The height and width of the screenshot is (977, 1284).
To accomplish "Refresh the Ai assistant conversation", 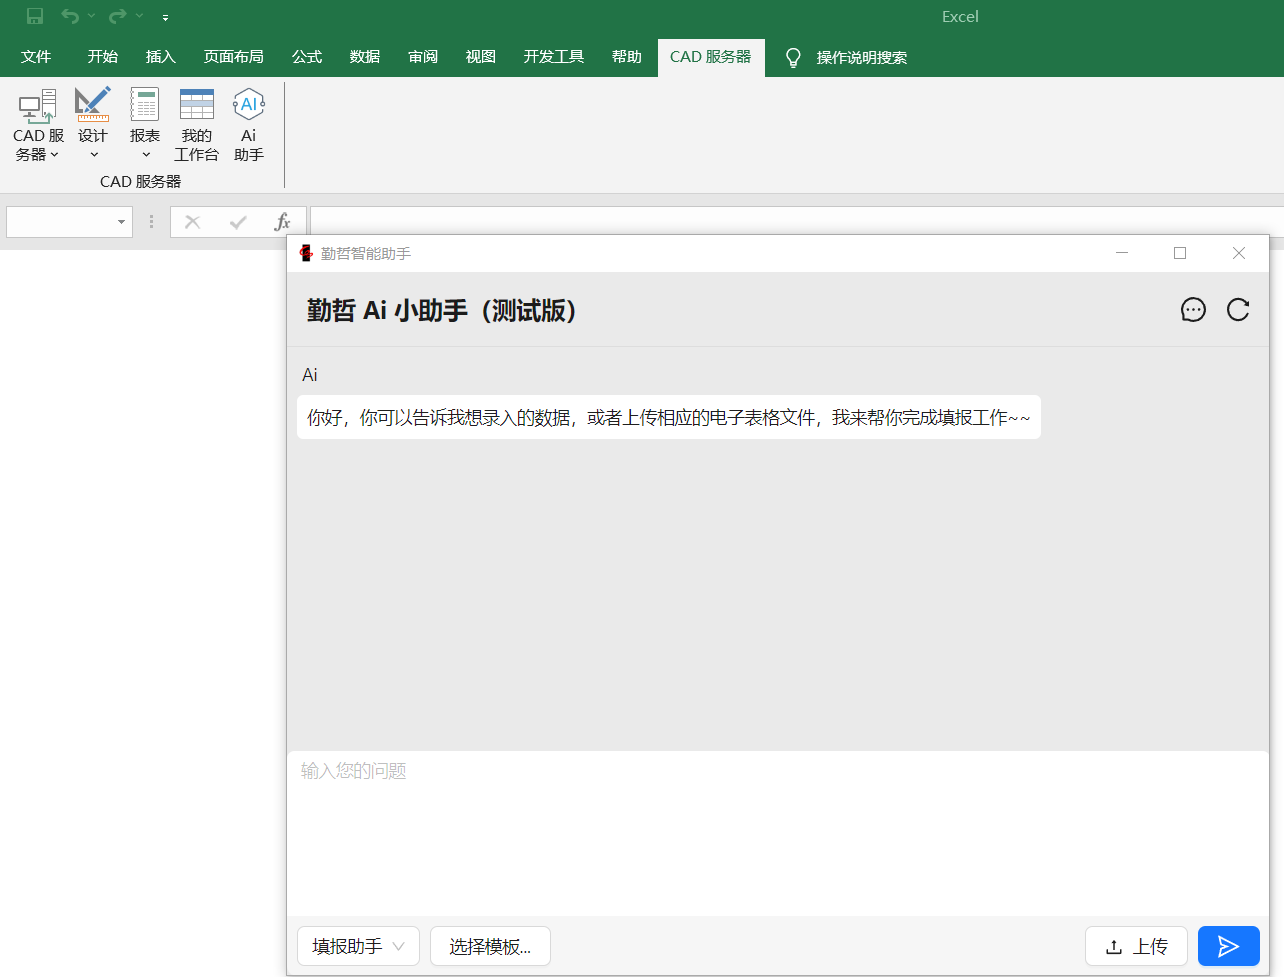I will tap(1238, 310).
